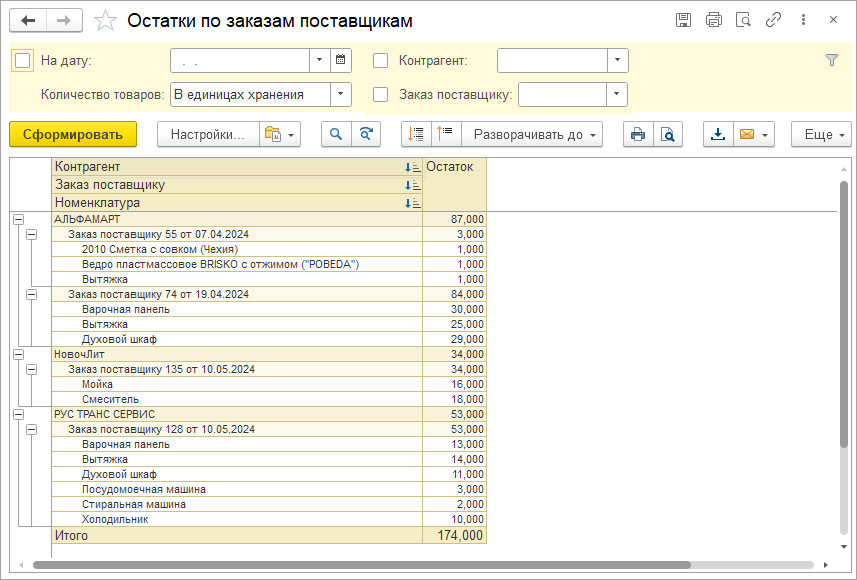Open the 'Разворачивать до' menu
Screen dimensions: 857x580
(535, 134)
